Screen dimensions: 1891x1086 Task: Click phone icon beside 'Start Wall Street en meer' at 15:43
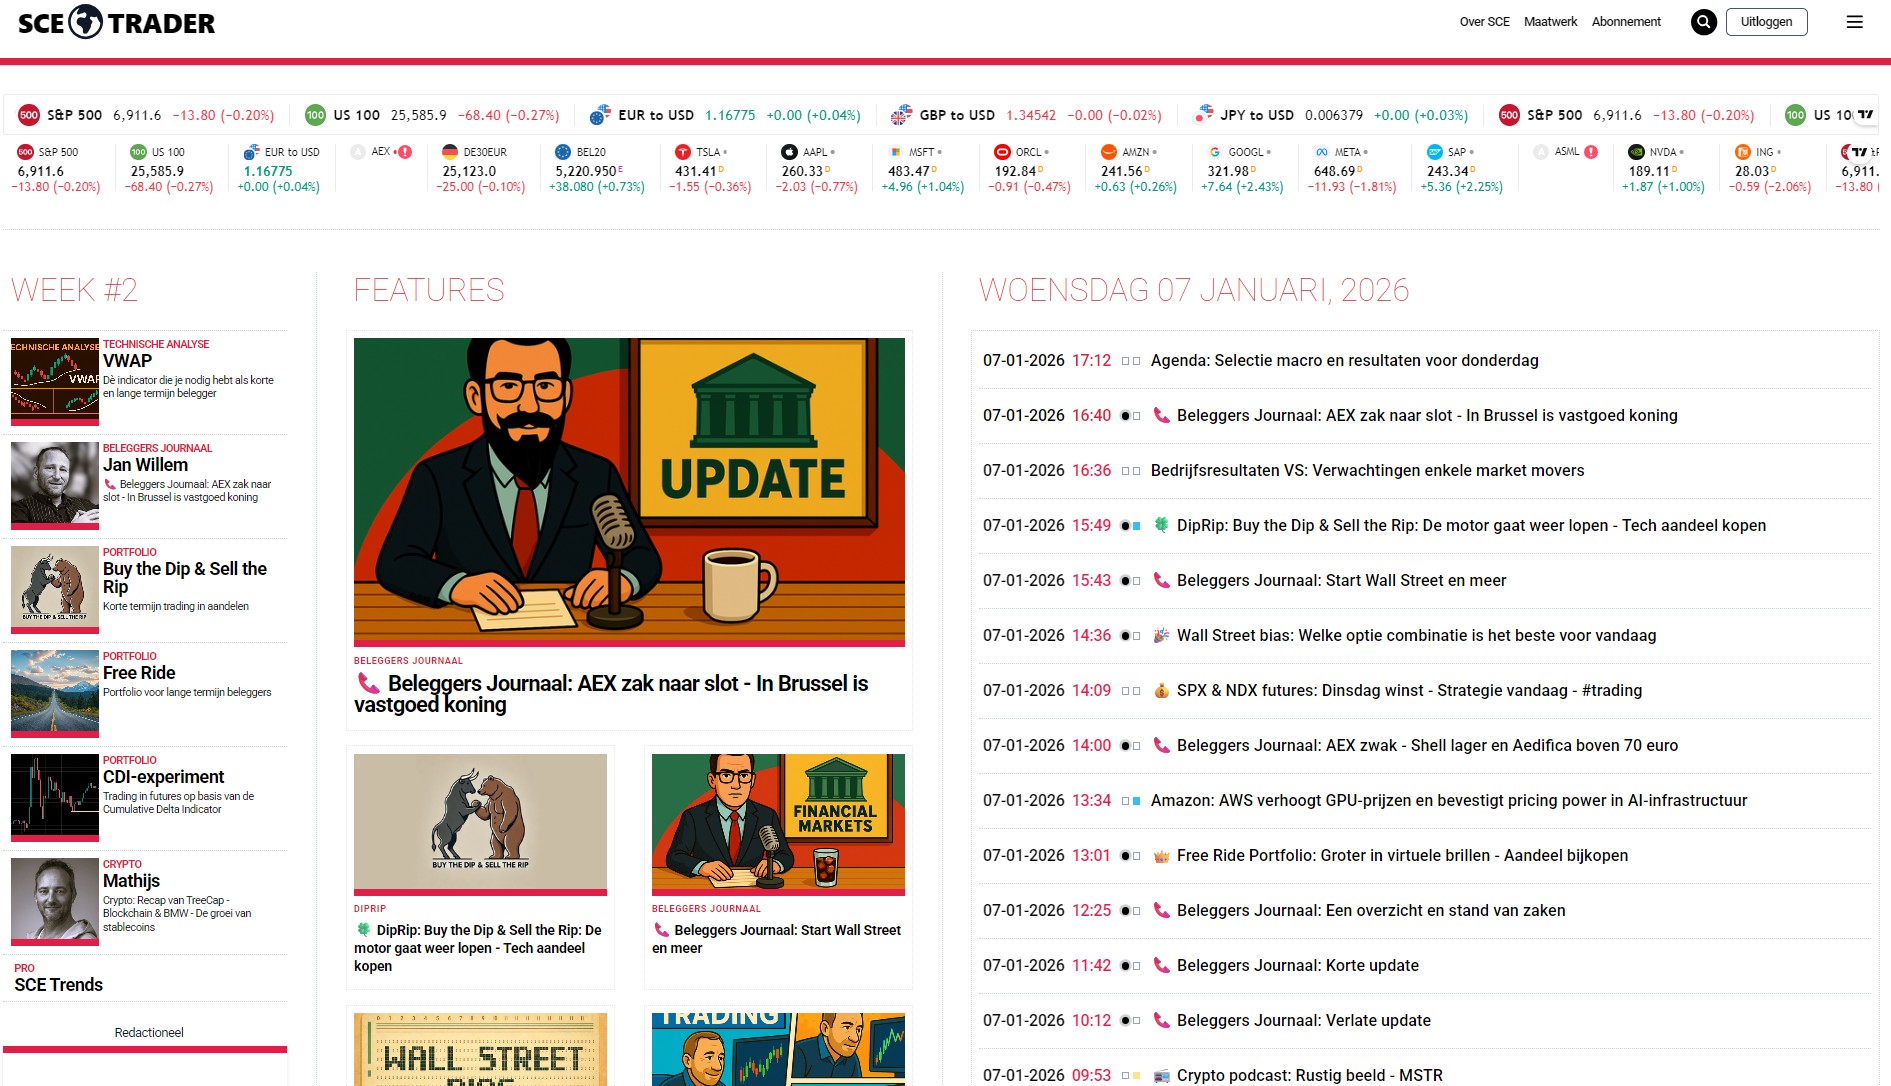click(1161, 580)
